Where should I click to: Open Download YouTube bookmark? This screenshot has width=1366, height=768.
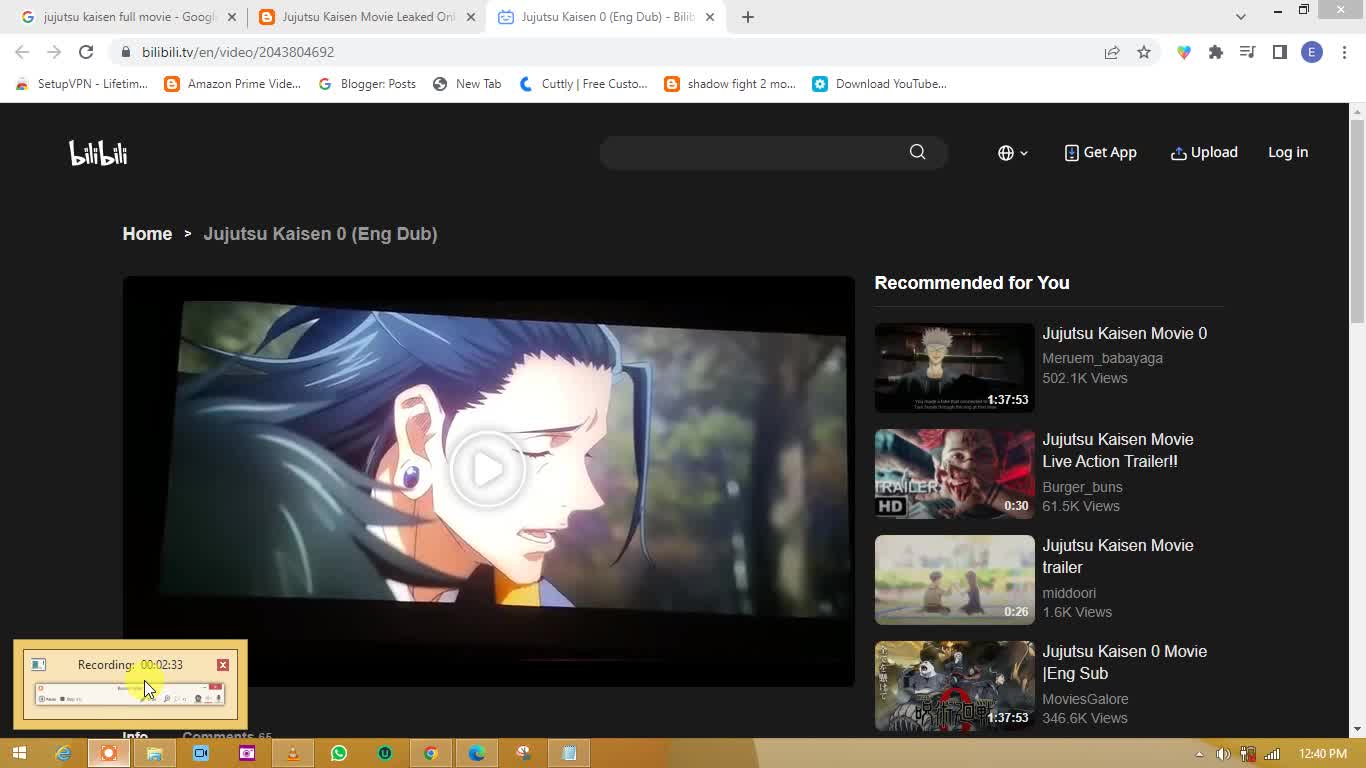[879, 84]
